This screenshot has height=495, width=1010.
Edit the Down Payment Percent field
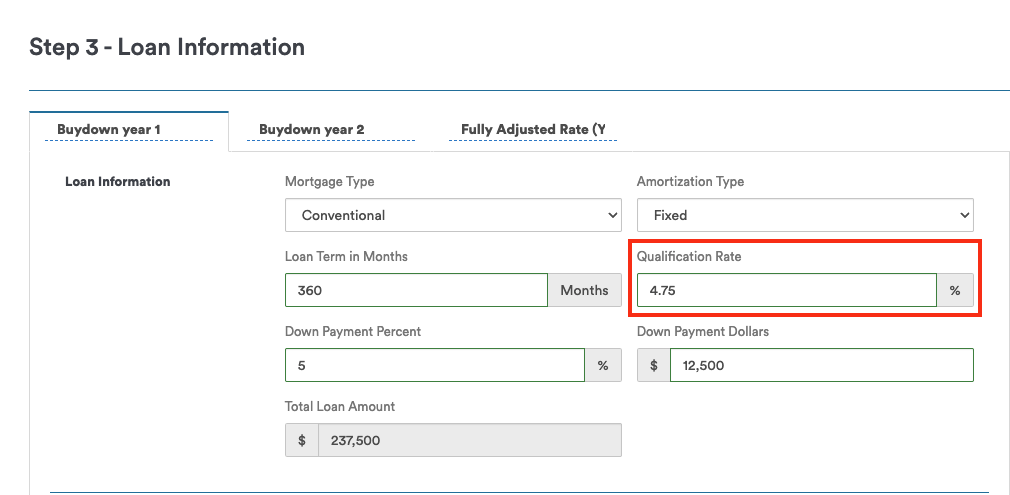(435, 365)
